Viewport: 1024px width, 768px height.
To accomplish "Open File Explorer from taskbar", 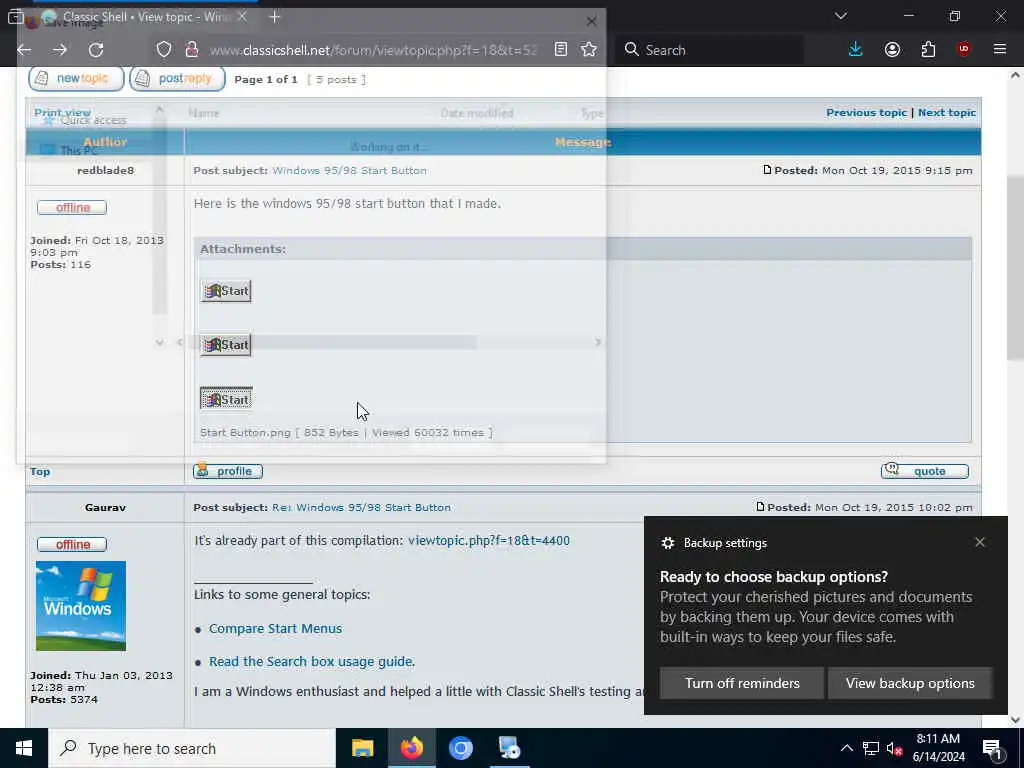I will coord(362,748).
